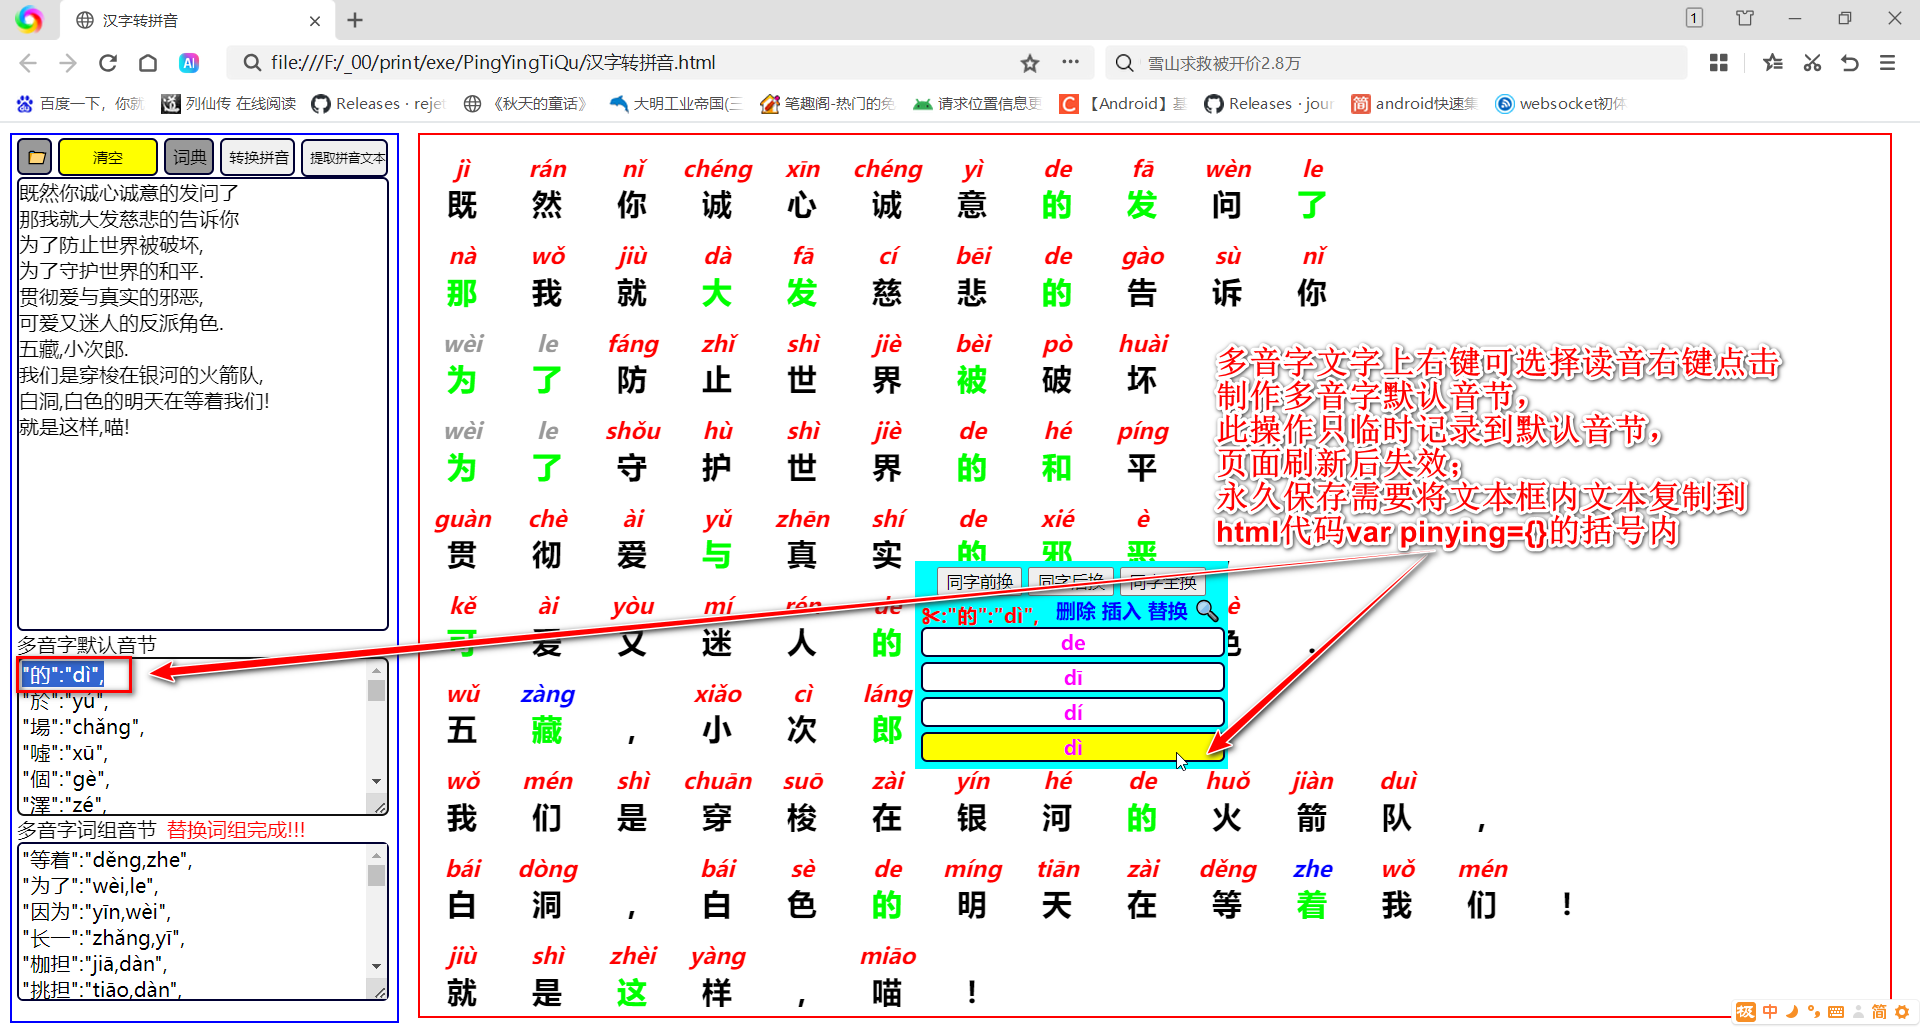The height and width of the screenshot is (1030, 1920).
Task: Click scroll-down arrow of phrase syllable box
Action: coord(377,966)
